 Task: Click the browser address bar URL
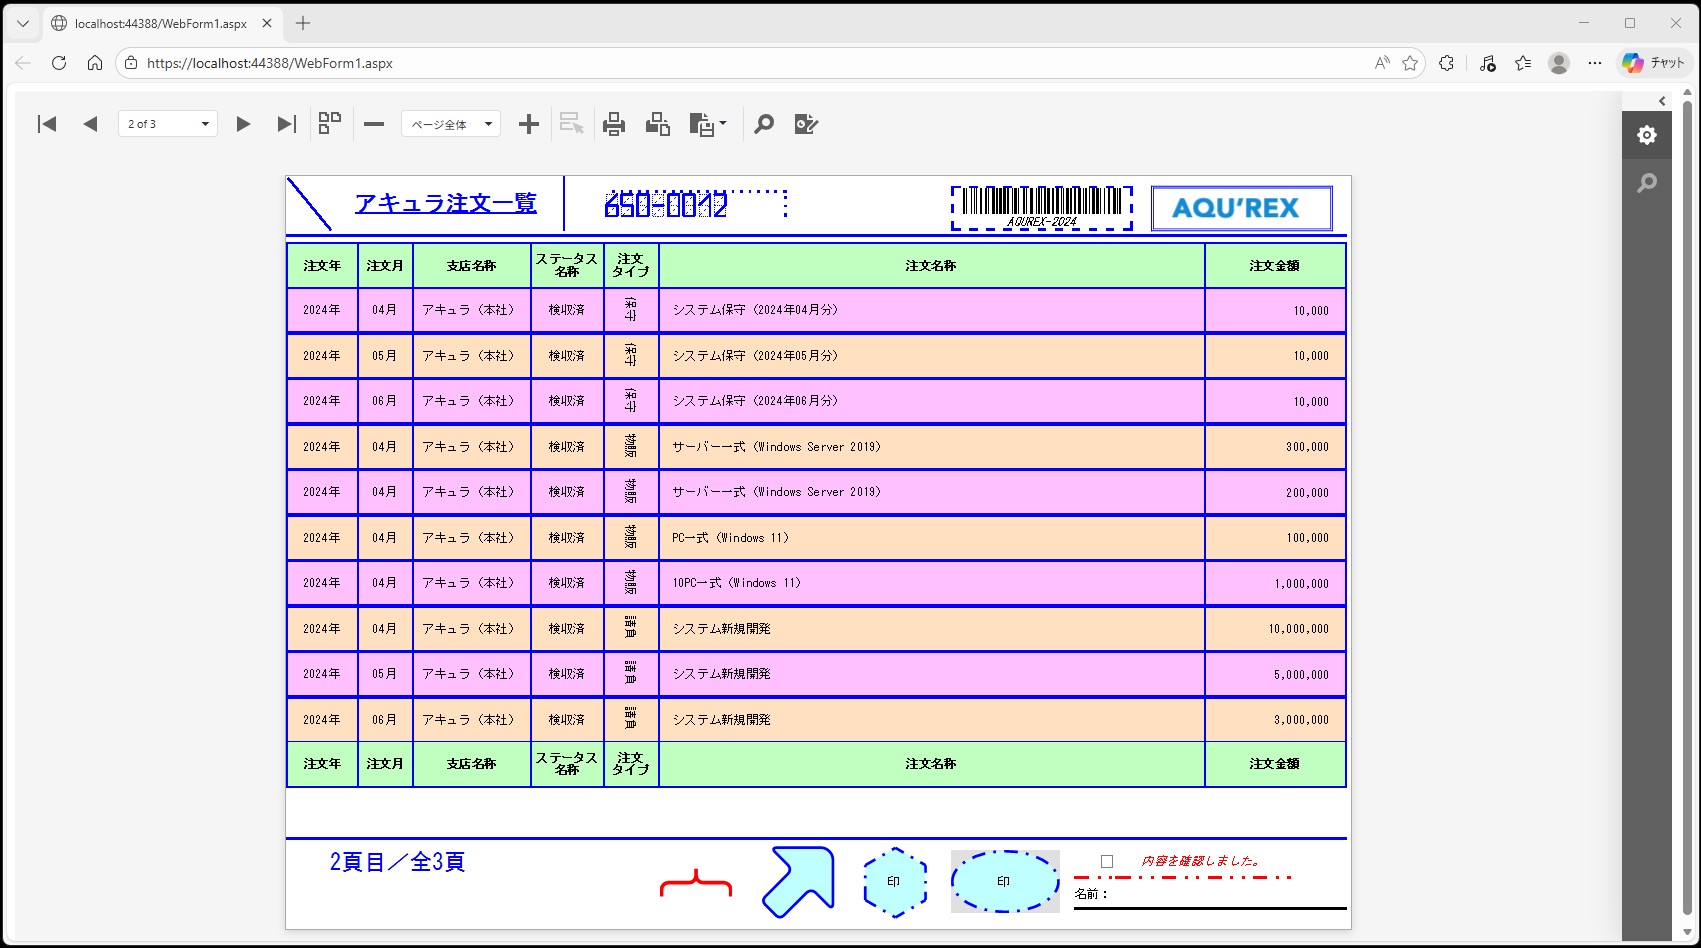(270, 63)
